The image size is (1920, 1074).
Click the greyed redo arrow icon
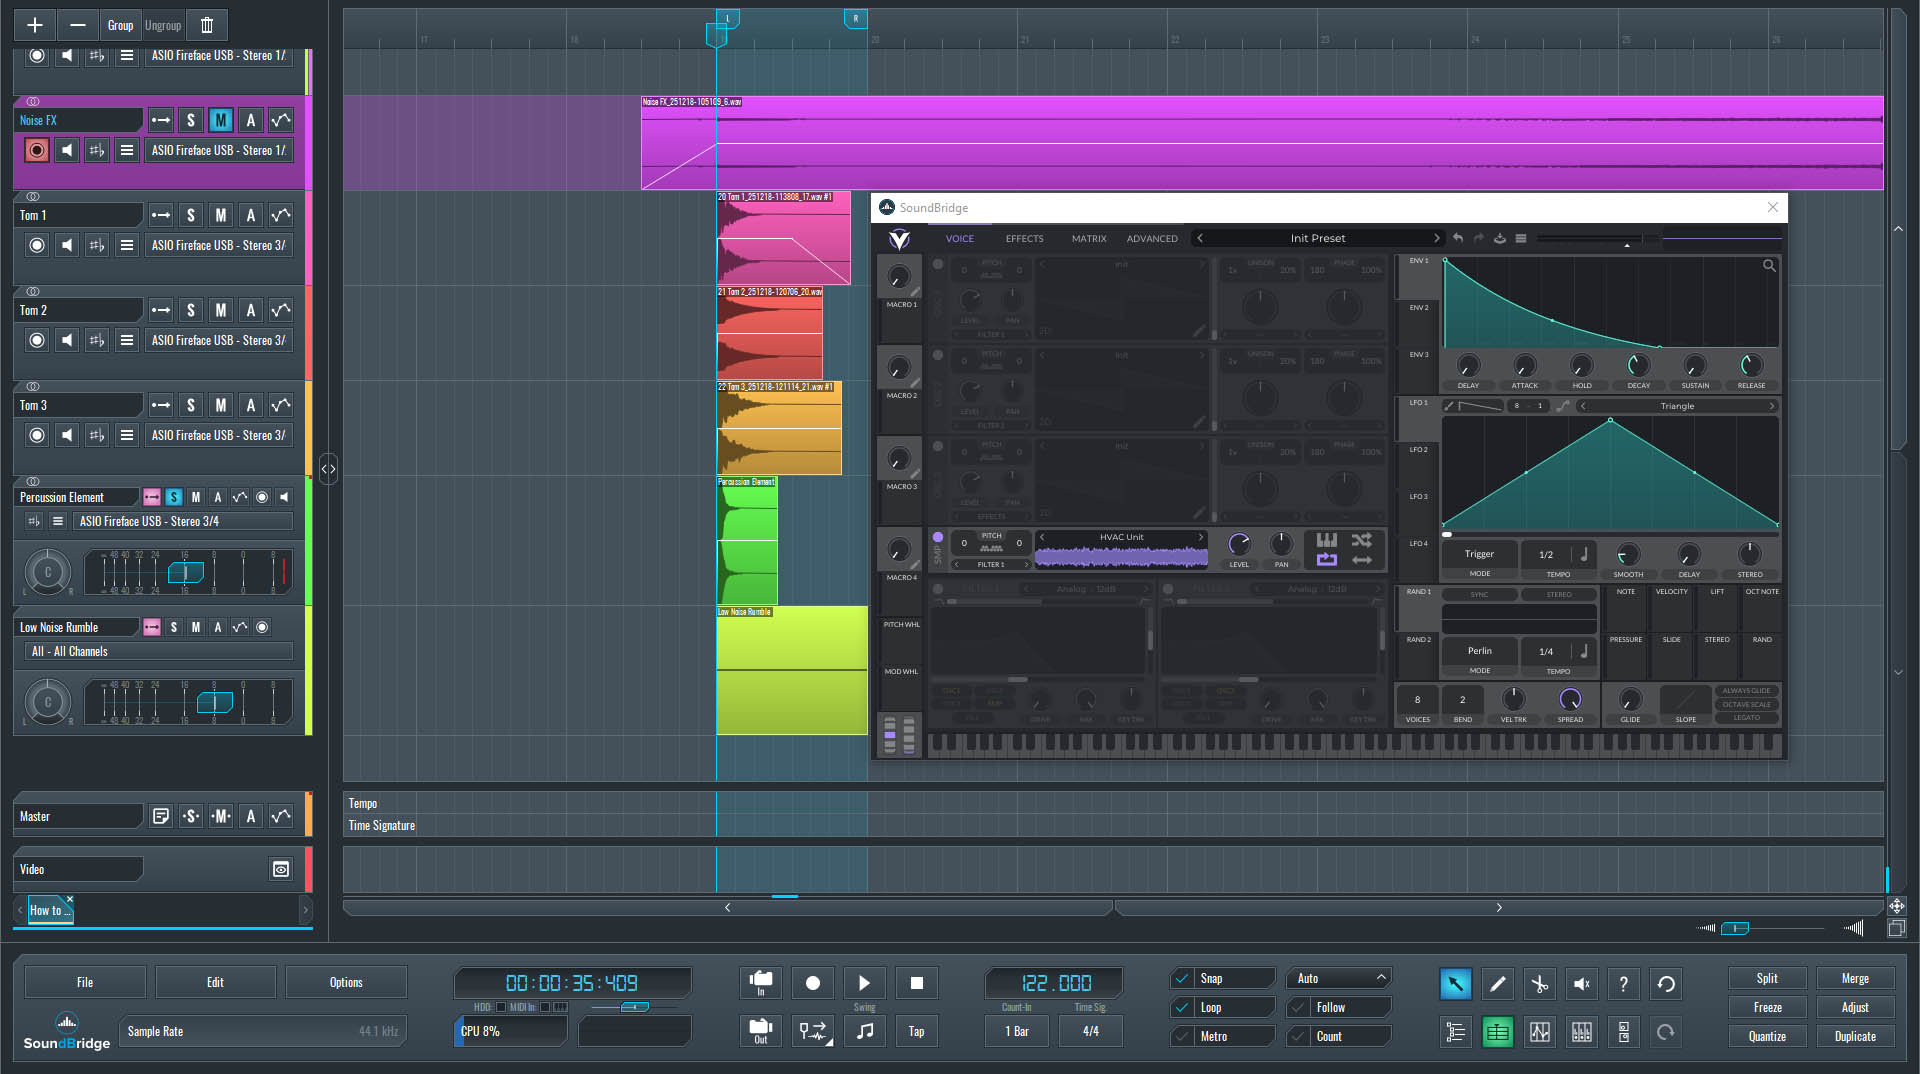(x=1666, y=1032)
